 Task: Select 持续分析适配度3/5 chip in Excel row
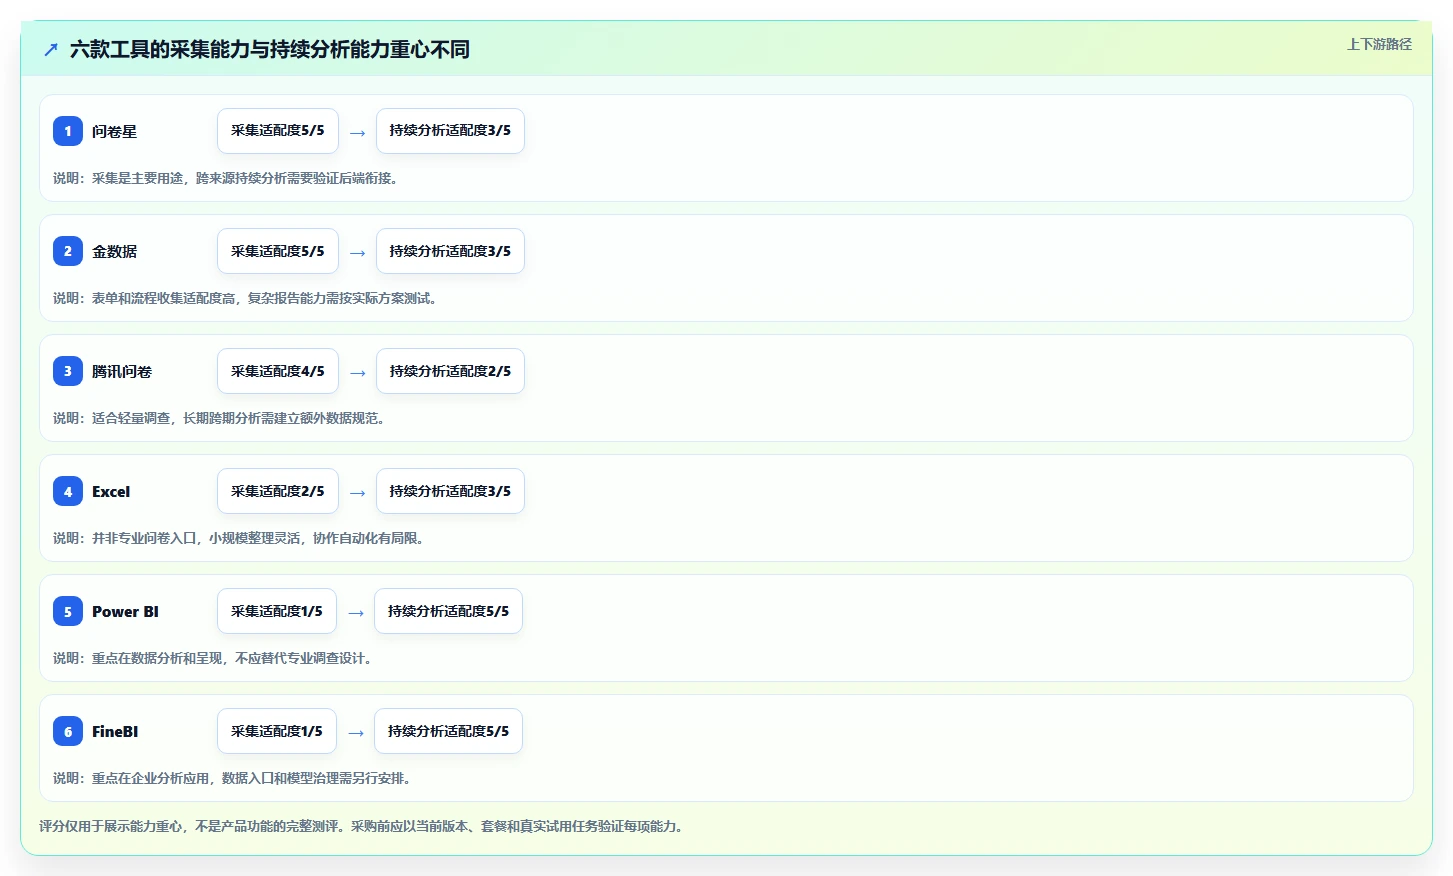coord(450,491)
